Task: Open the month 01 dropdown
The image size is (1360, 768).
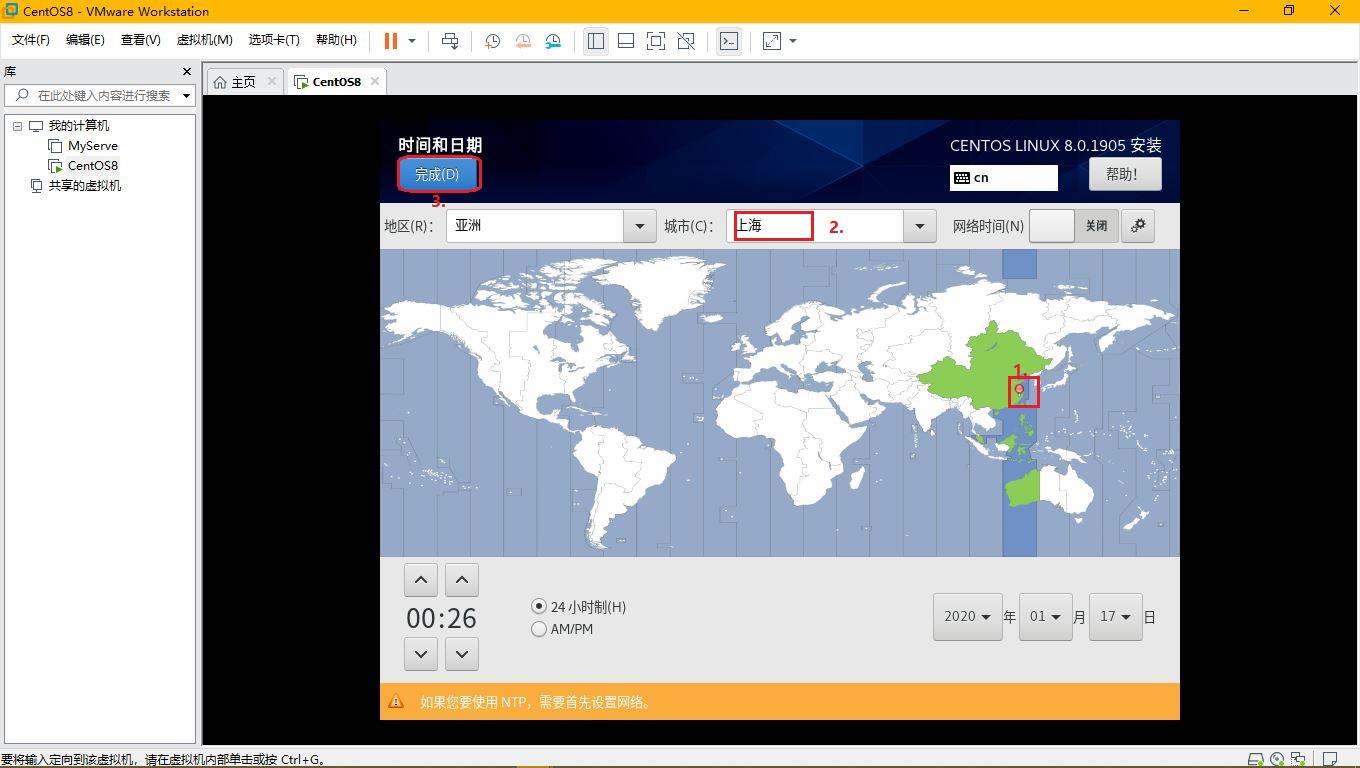Action: point(1045,617)
